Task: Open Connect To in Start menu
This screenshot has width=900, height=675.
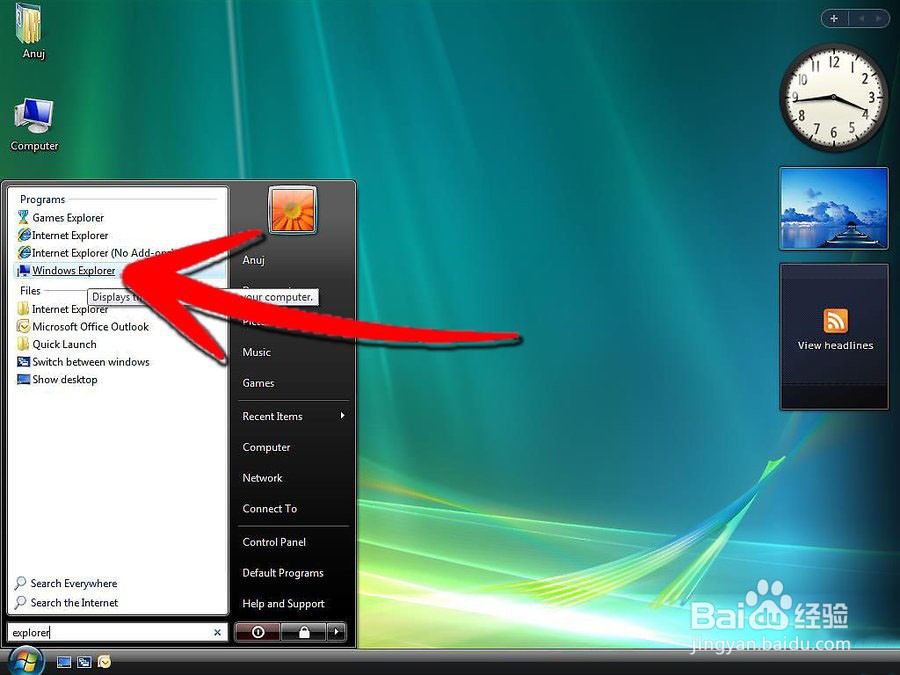Action: click(270, 509)
